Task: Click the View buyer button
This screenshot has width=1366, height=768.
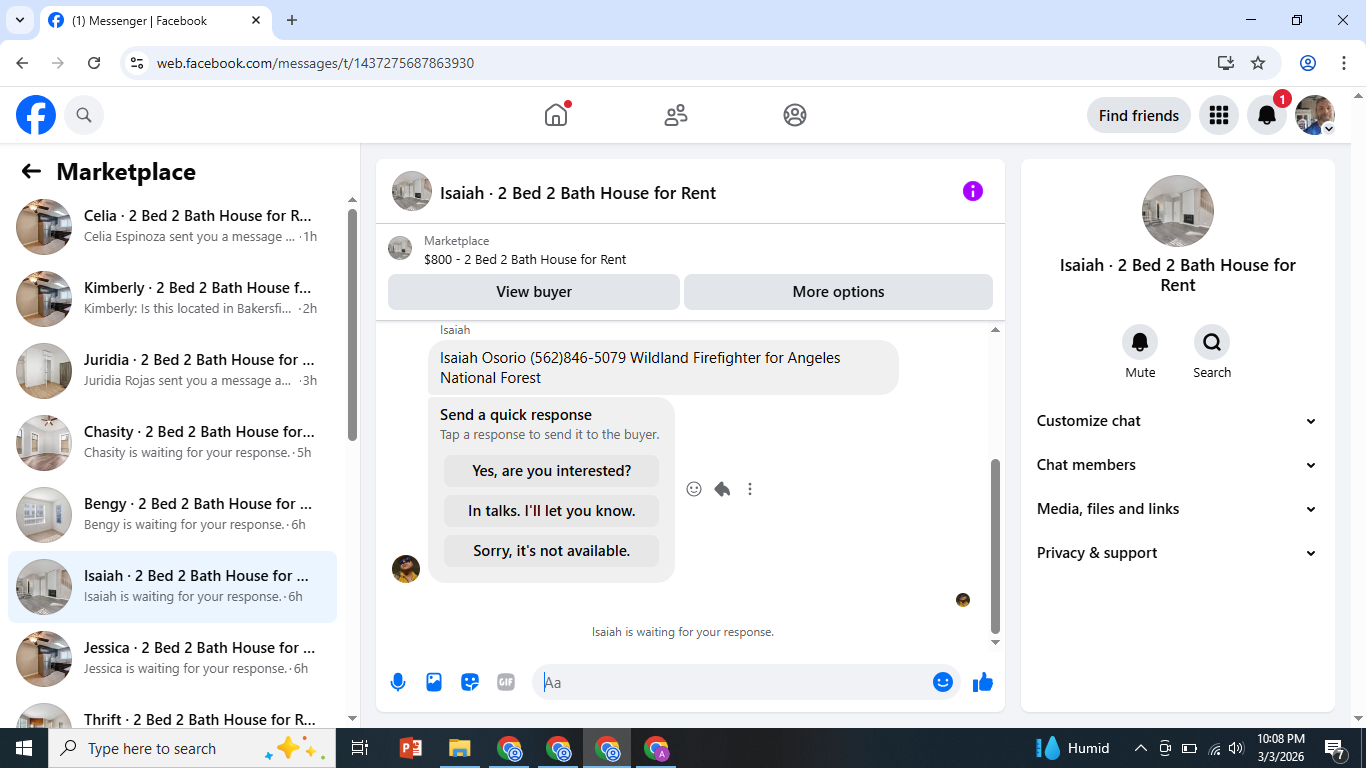Action: (x=534, y=292)
